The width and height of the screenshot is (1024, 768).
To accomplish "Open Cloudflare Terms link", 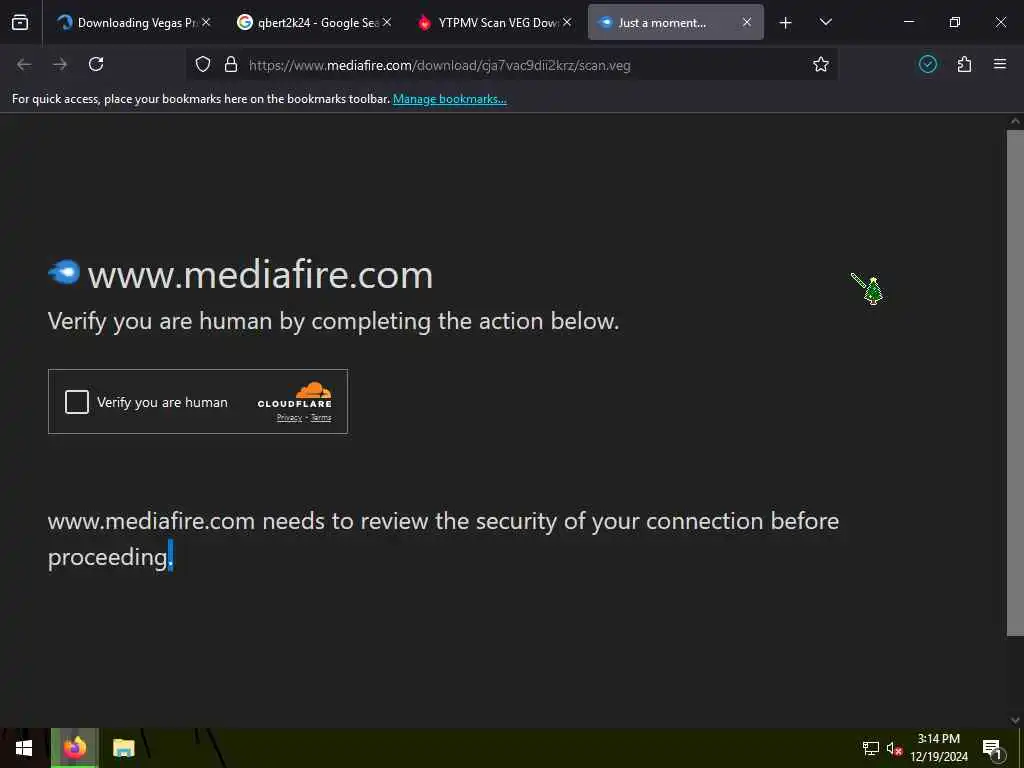I will click(x=321, y=418).
